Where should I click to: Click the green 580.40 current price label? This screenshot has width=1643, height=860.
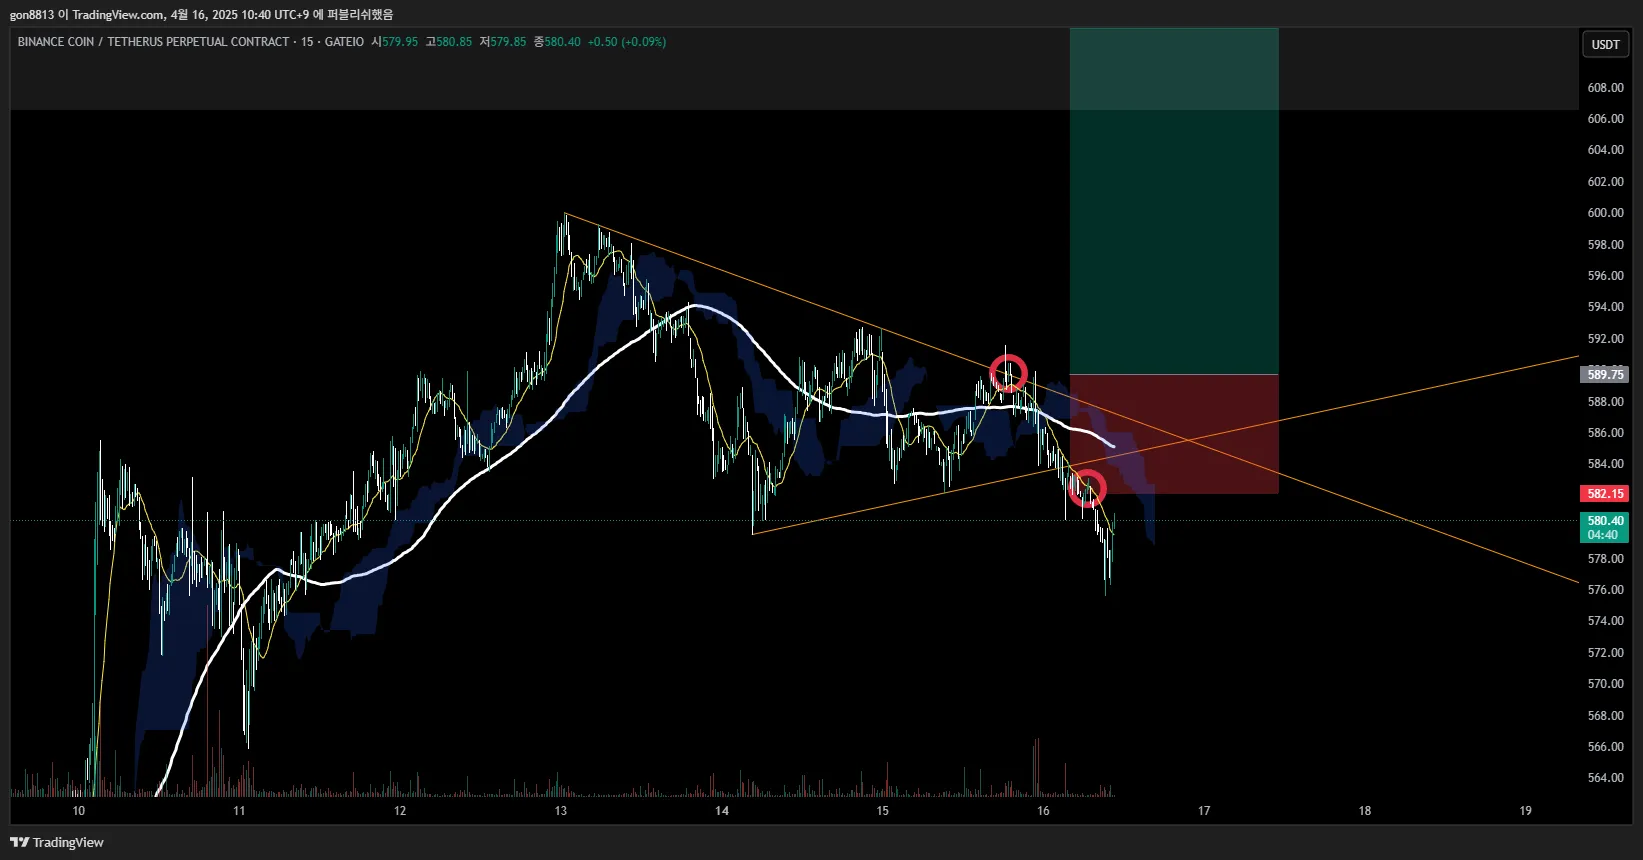coord(1604,527)
